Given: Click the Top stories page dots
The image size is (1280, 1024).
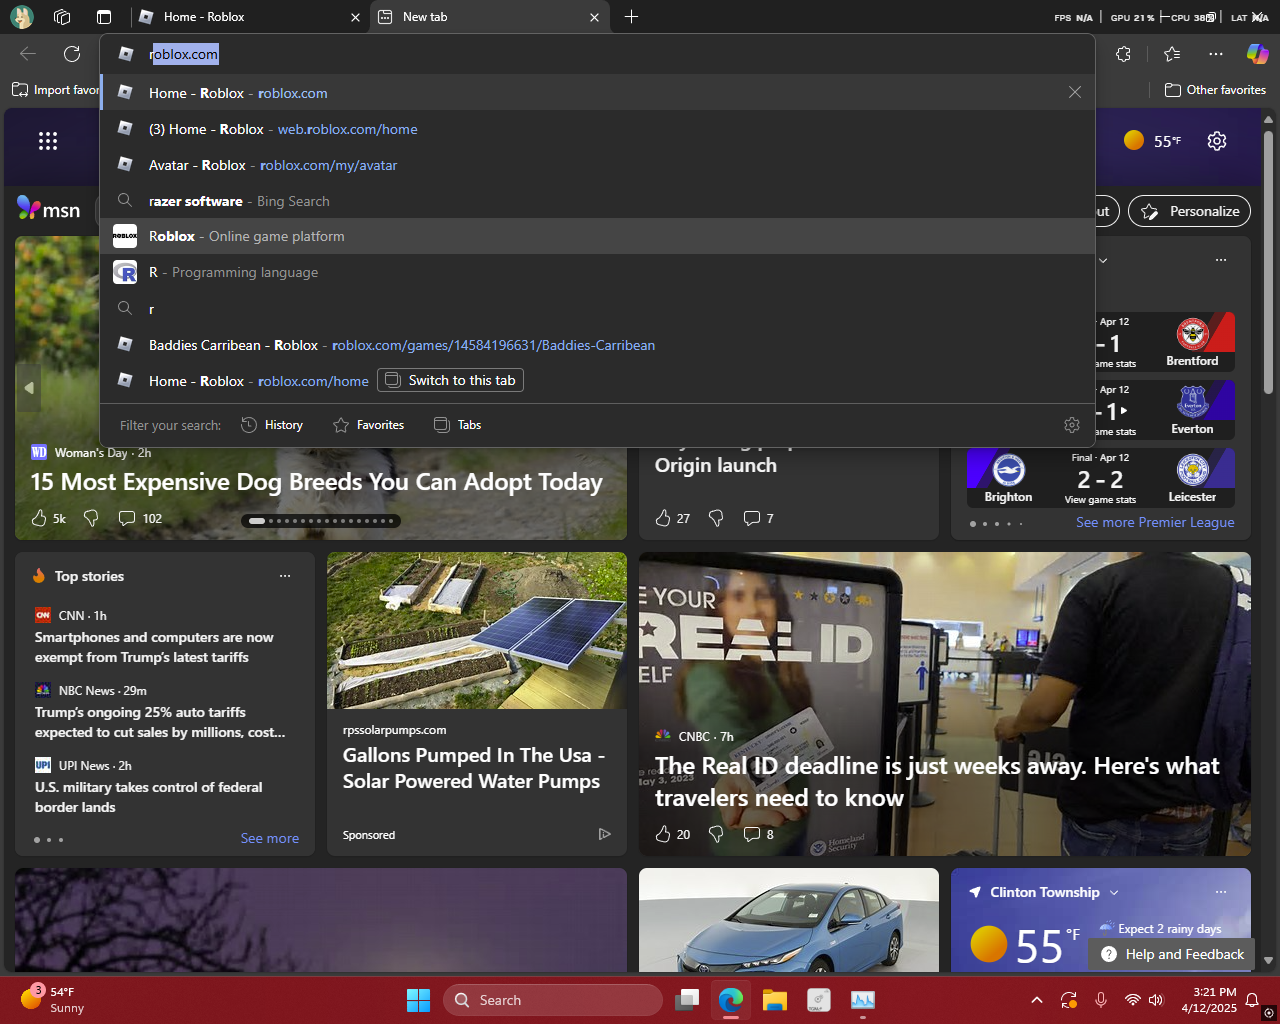Looking at the screenshot, I should [x=48, y=839].
